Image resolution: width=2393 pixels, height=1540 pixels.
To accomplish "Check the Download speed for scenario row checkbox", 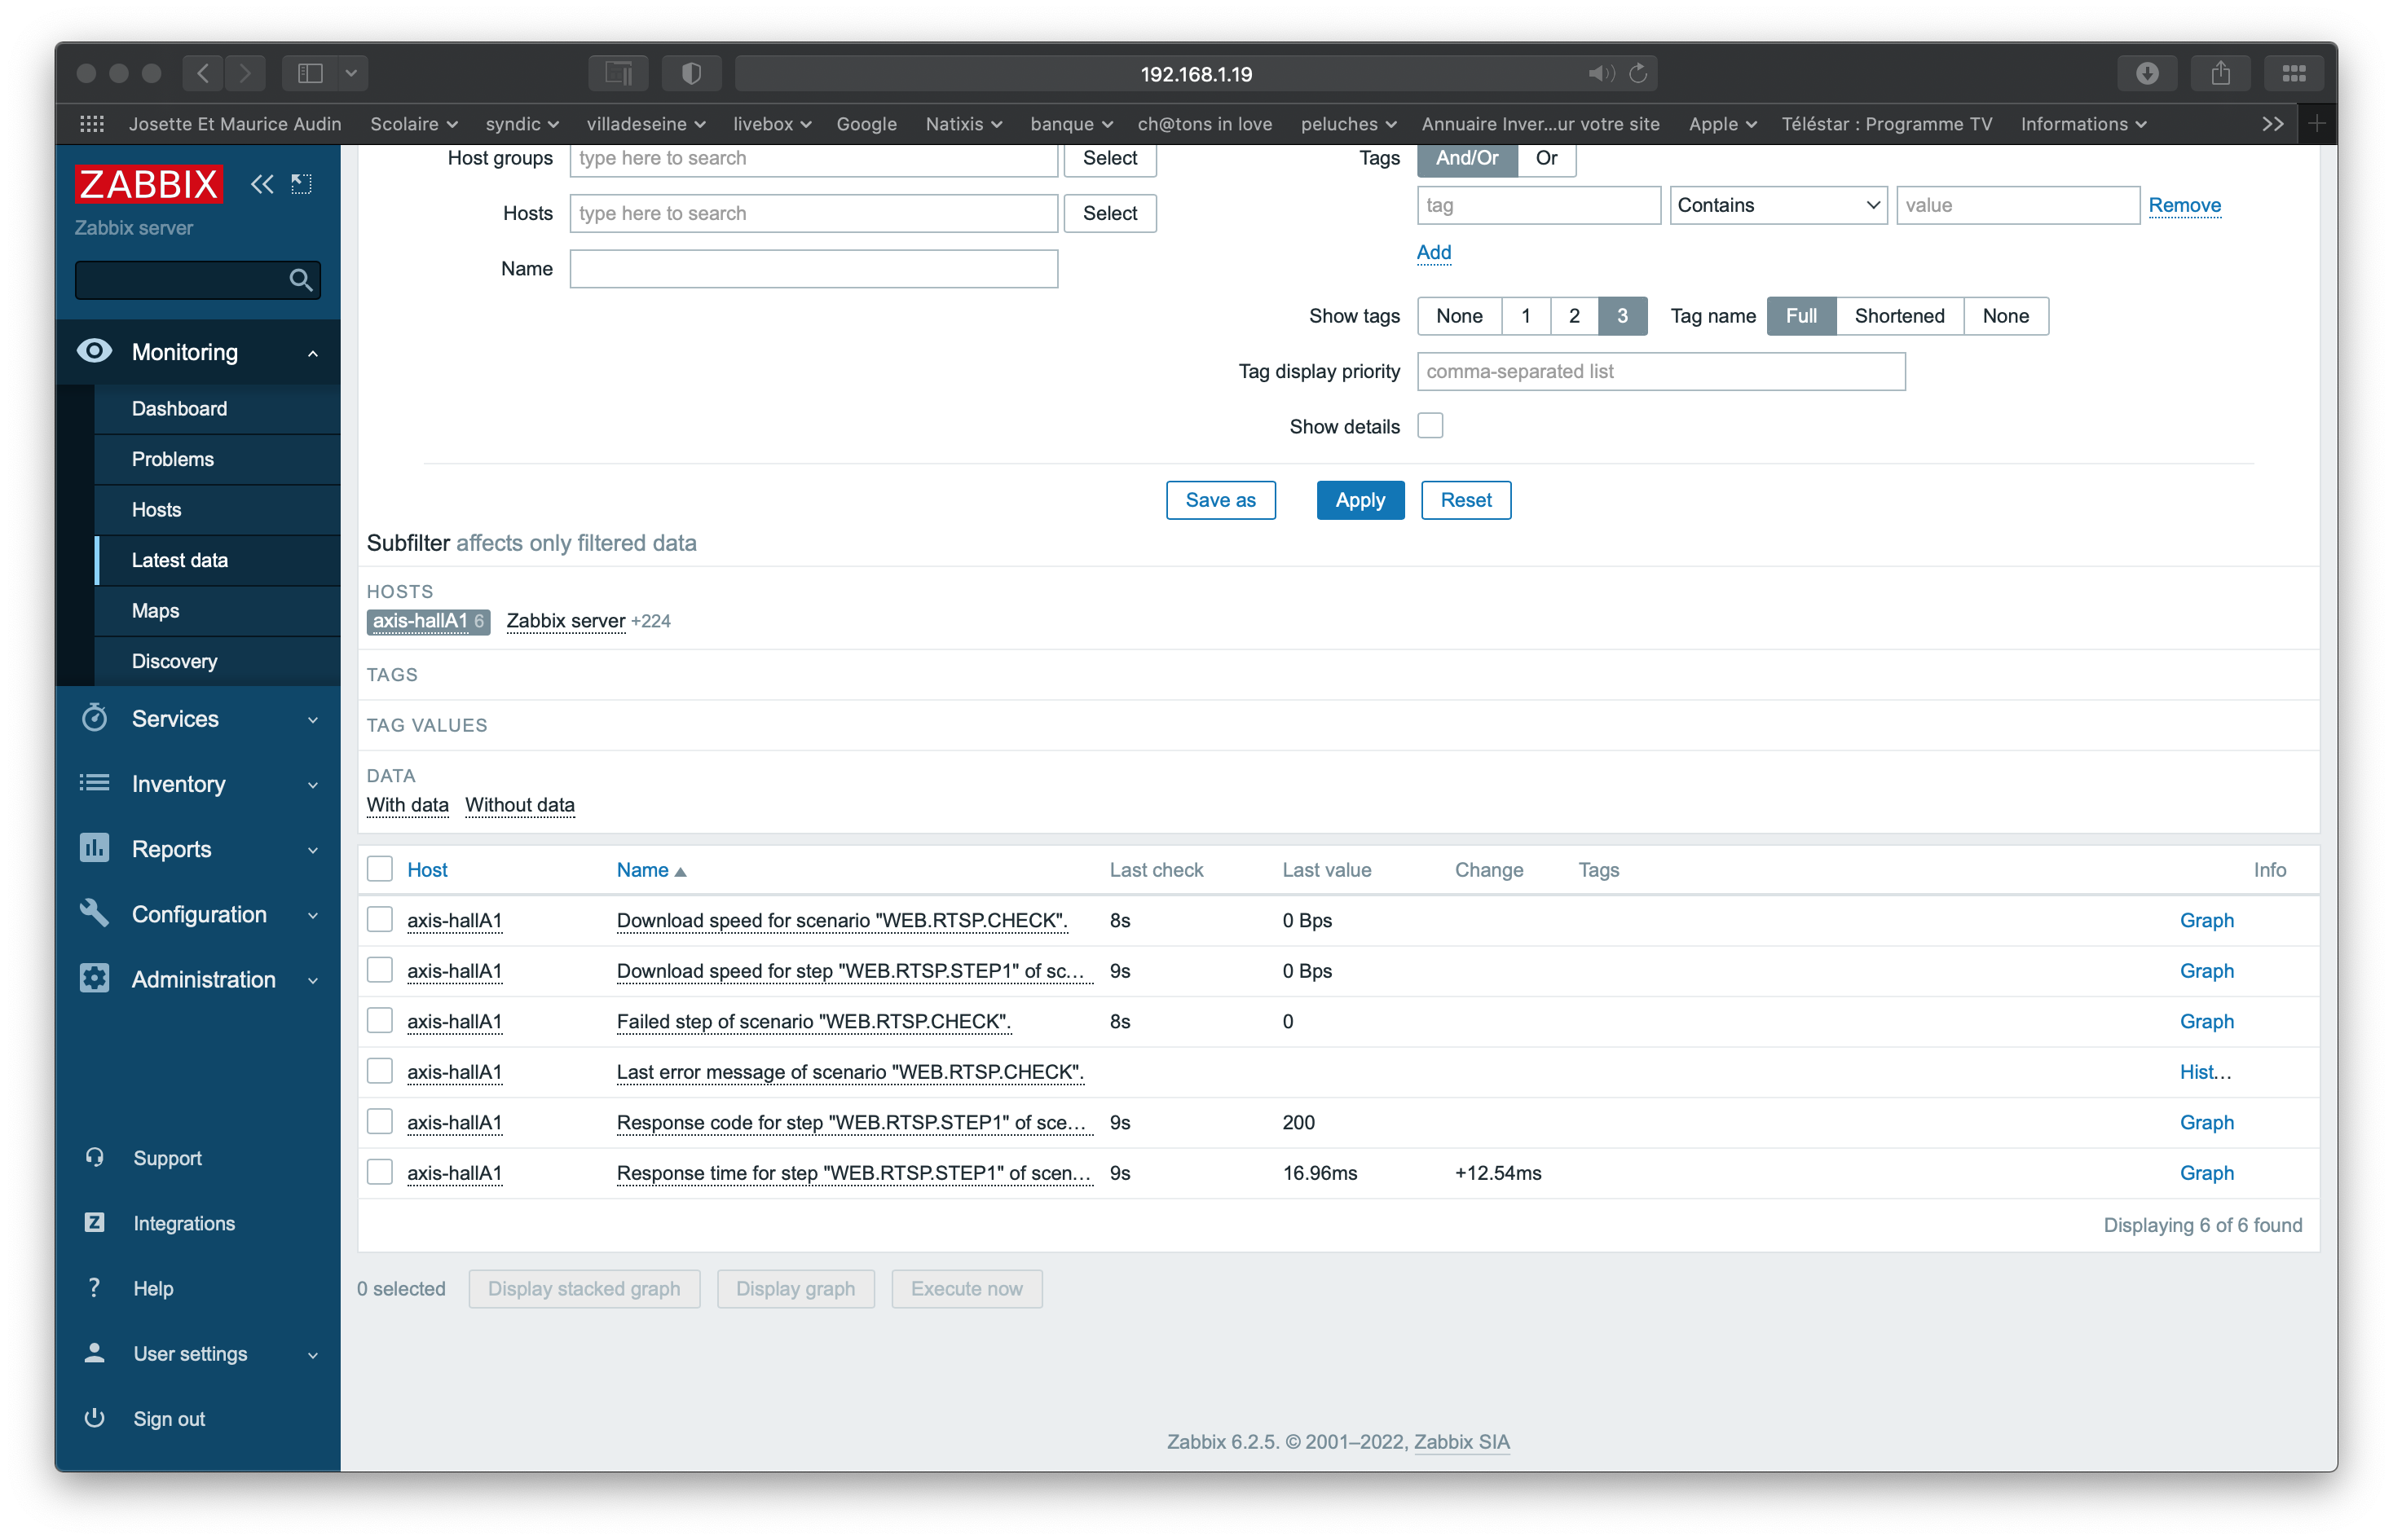I will coord(379,919).
